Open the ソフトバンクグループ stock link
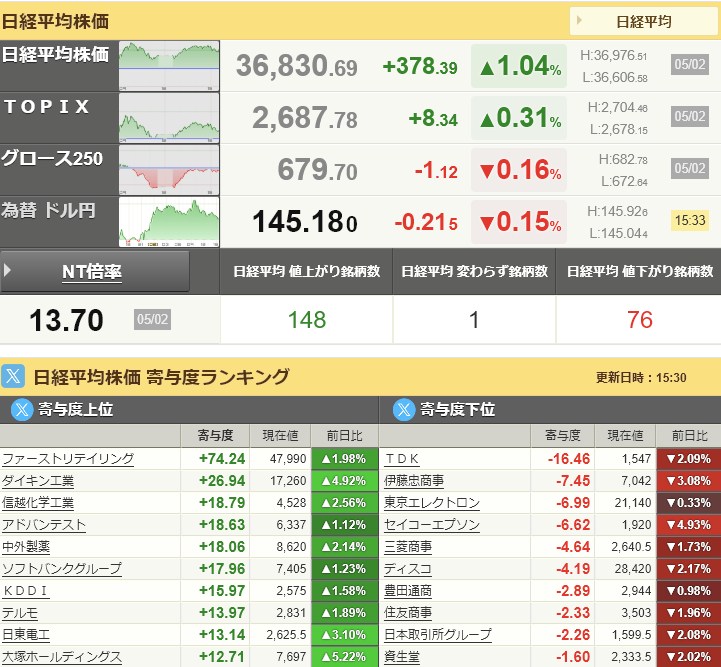 pos(62,569)
